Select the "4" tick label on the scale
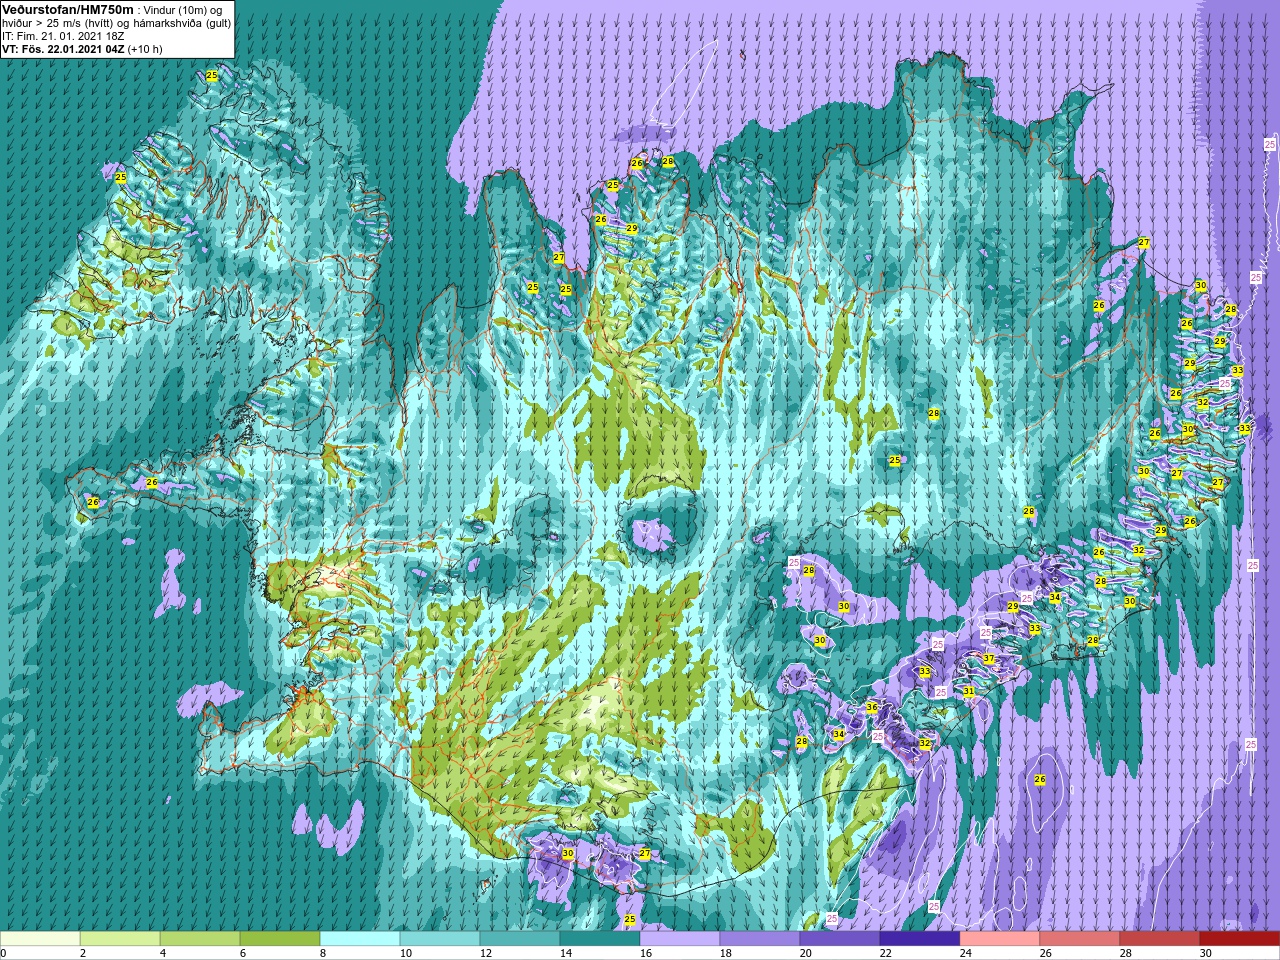 click(162, 953)
